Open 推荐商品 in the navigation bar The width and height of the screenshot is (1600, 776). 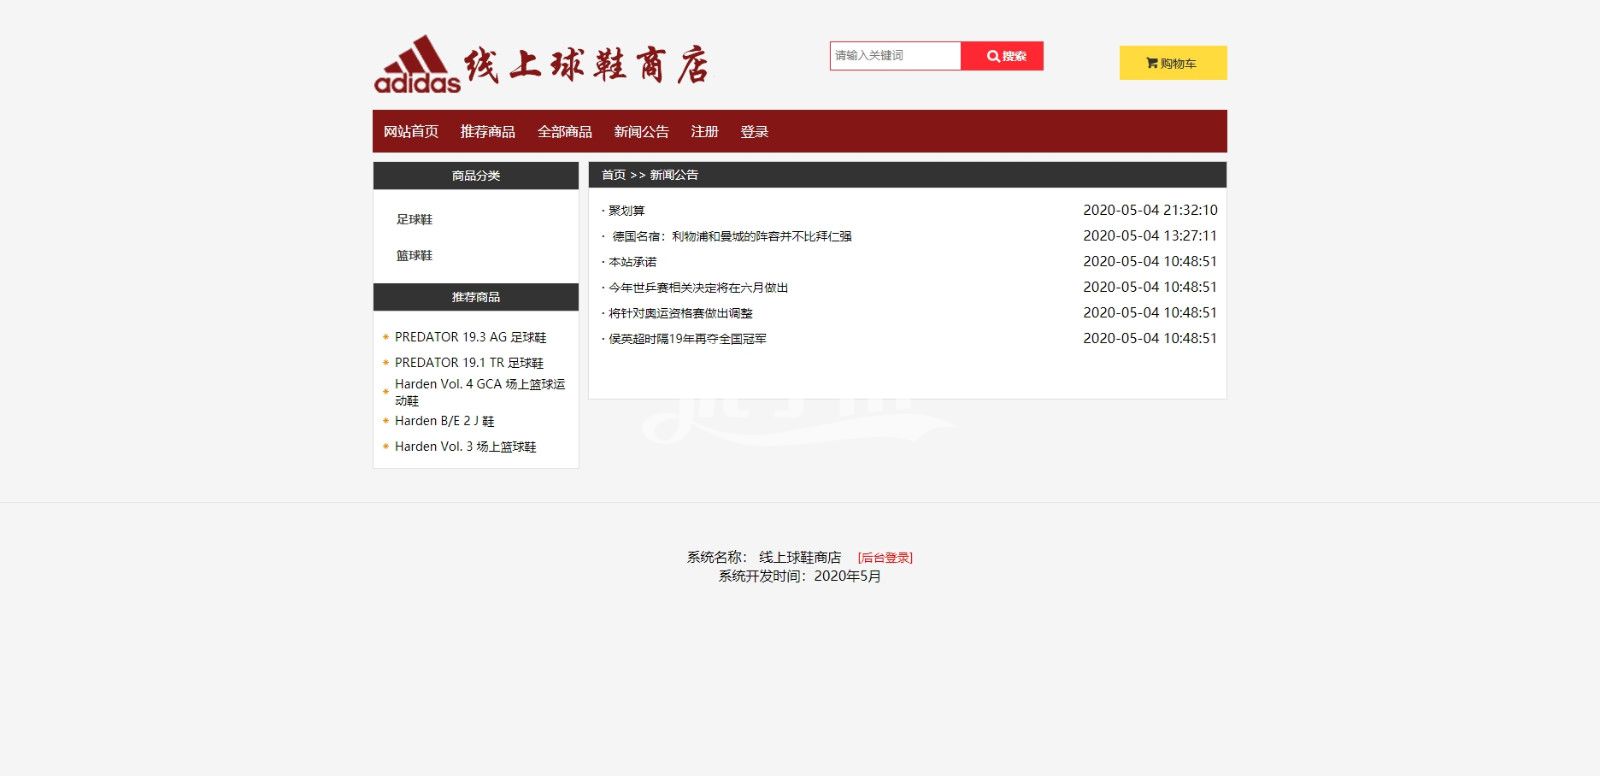[487, 132]
